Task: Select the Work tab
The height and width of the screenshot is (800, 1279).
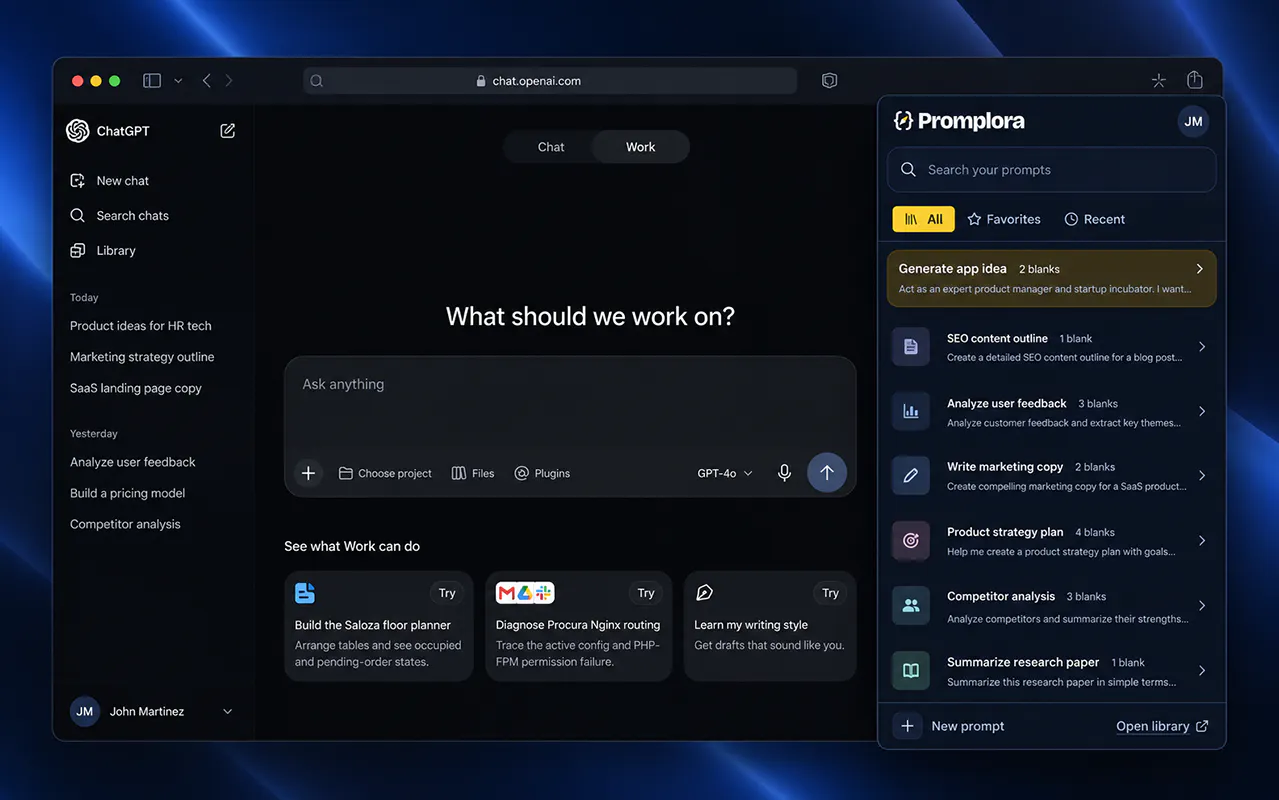Action: [641, 147]
